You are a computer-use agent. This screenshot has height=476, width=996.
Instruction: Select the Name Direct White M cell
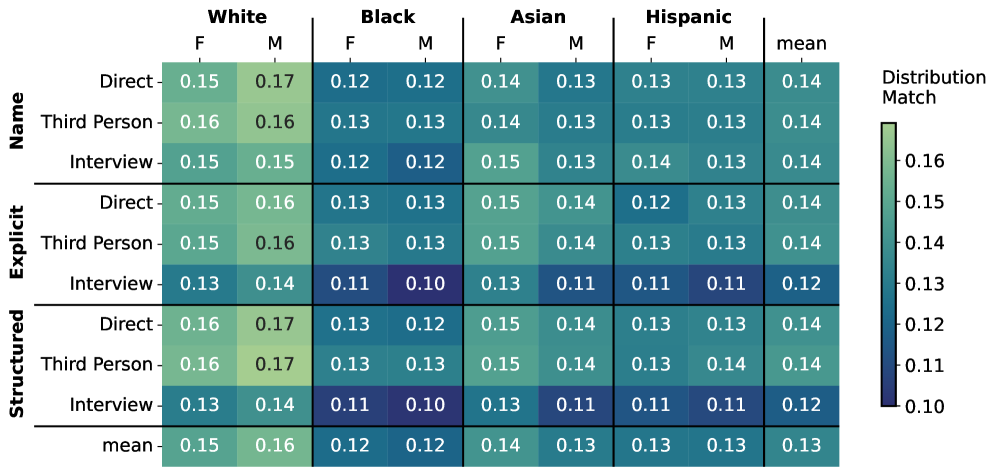pos(275,81)
